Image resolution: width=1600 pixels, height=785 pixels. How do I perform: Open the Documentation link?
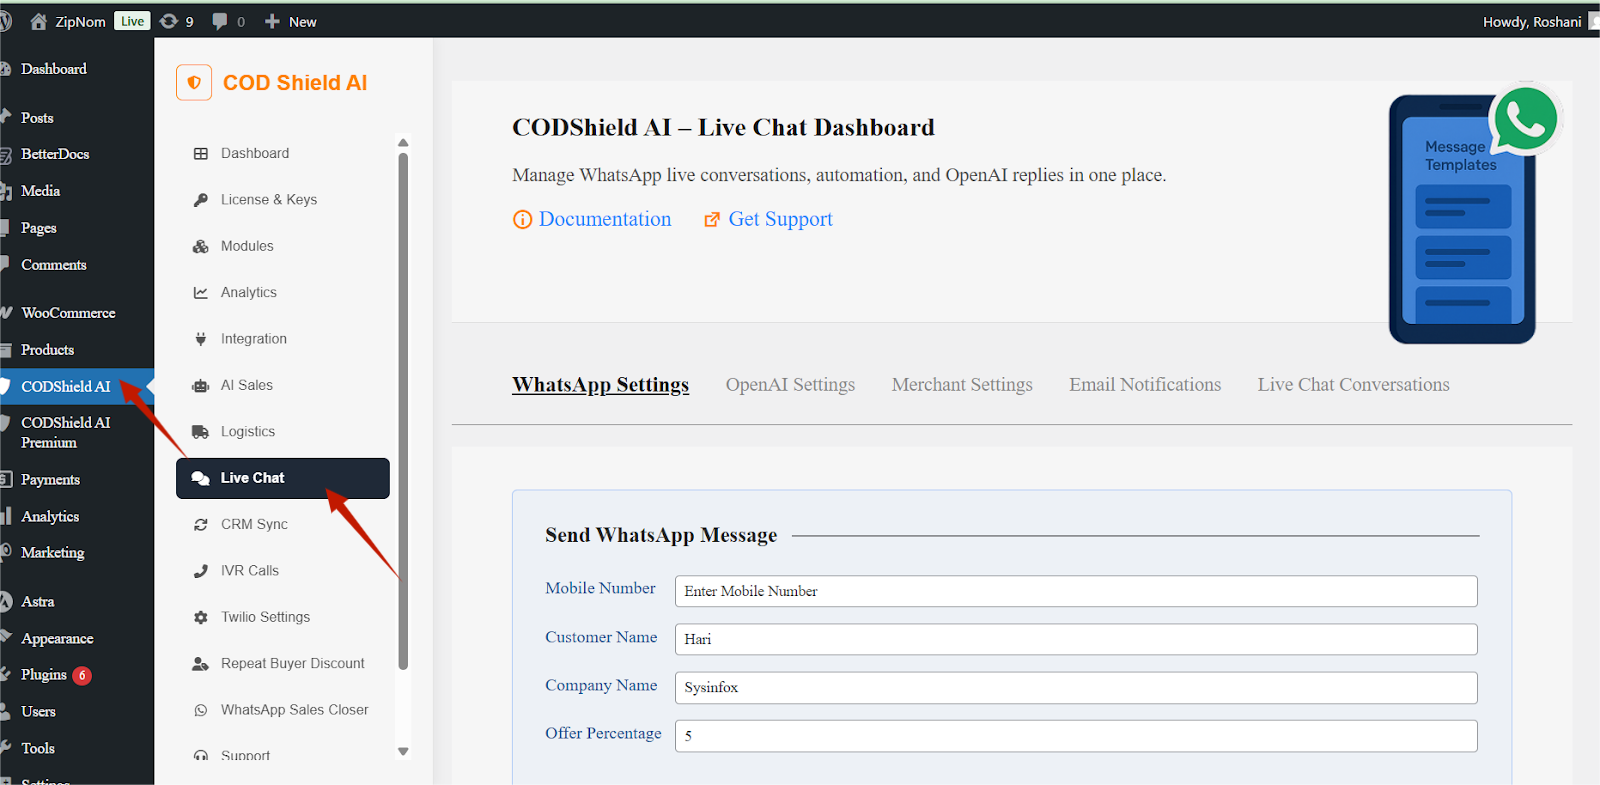pos(604,219)
